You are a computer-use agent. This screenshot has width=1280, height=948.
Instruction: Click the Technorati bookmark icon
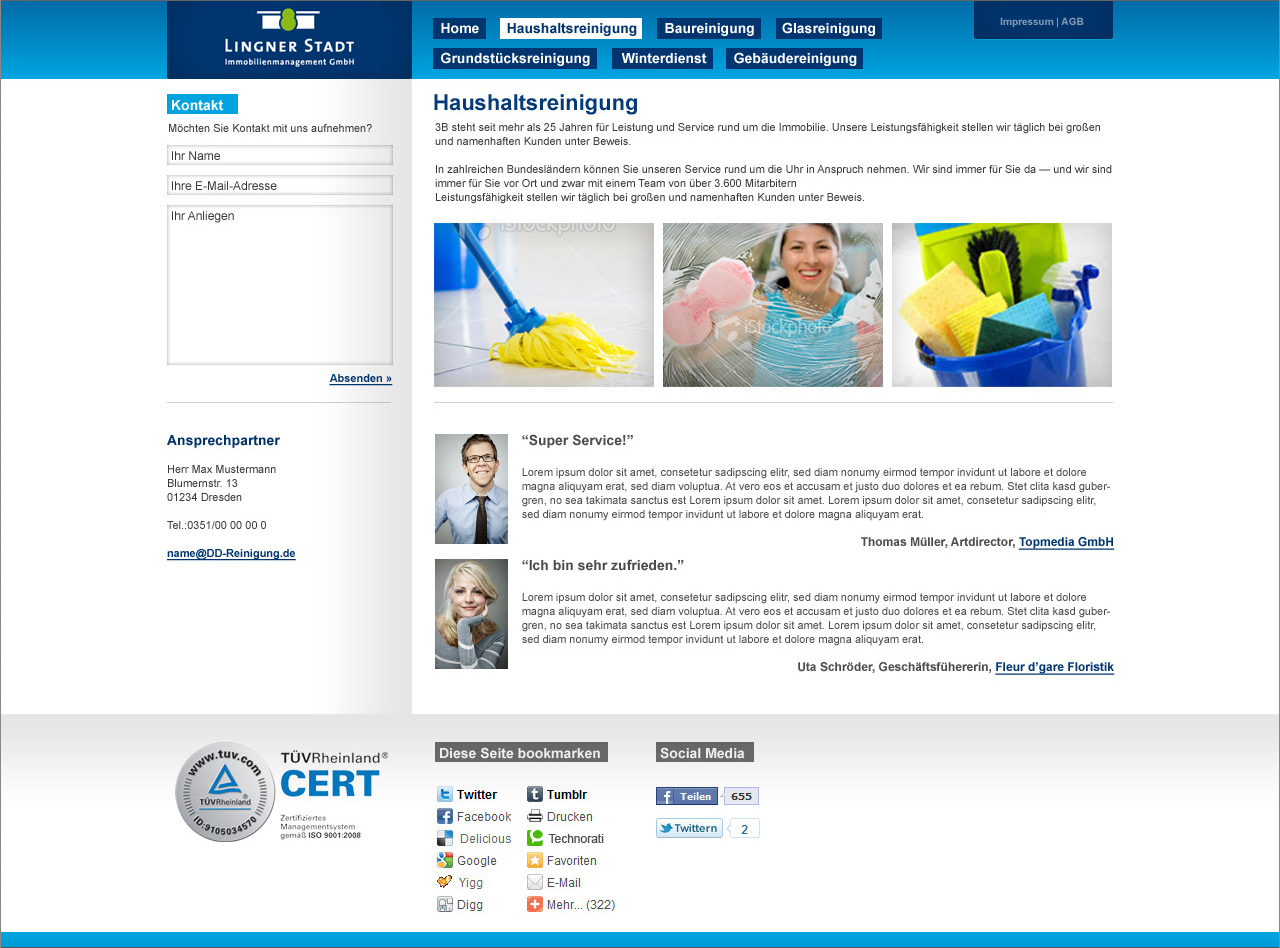pos(535,839)
